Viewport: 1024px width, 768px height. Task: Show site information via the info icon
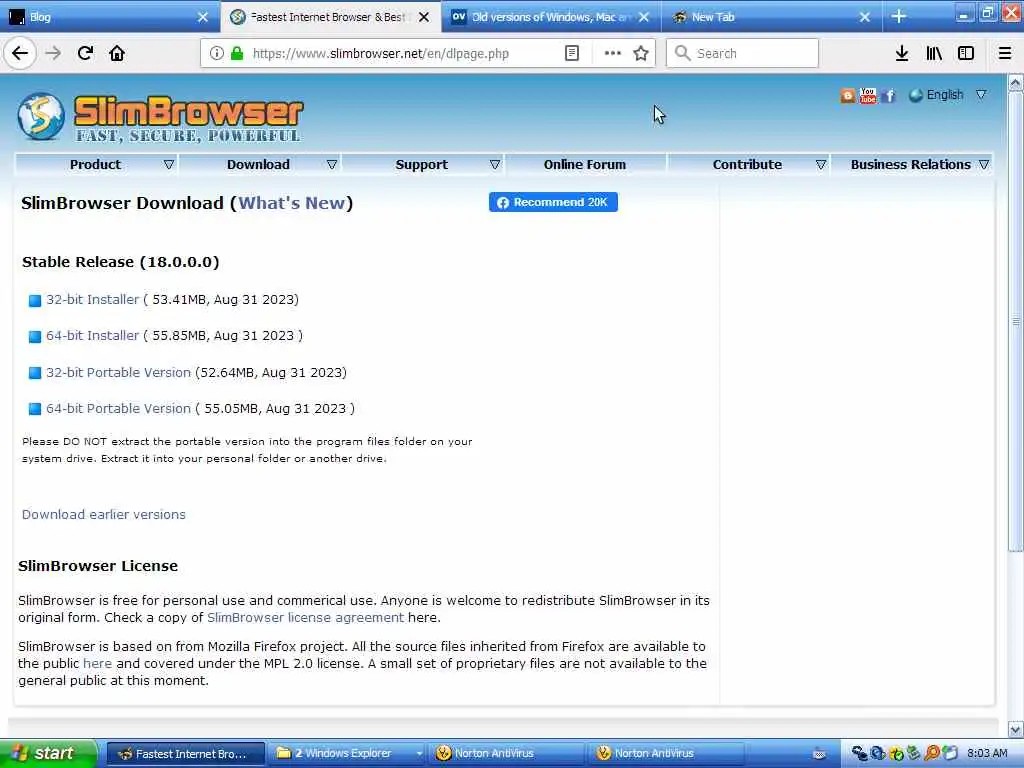coord(216,54)
